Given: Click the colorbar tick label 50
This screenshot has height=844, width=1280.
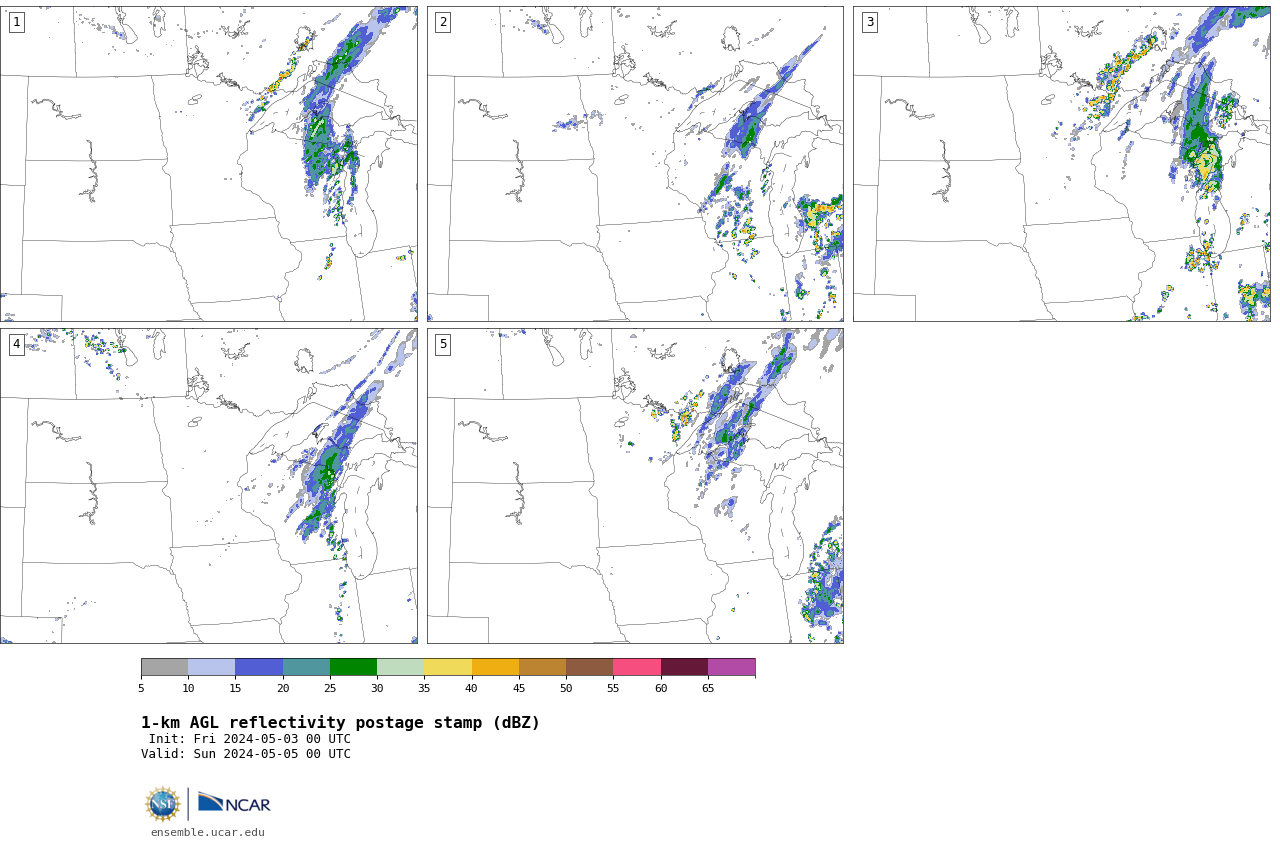Looking at the screenshot, I should 566,688.
